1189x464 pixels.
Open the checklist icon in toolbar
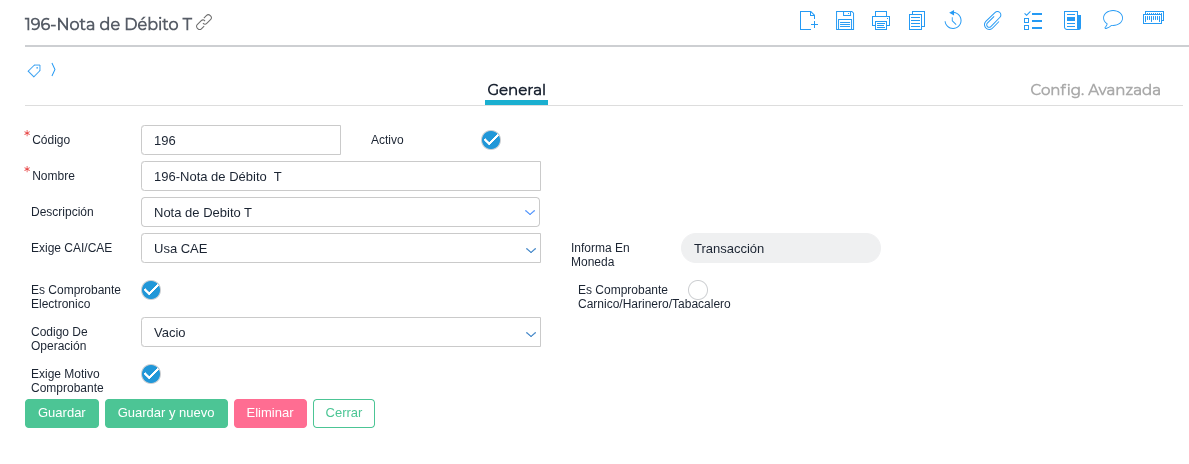coord(1033,20)
